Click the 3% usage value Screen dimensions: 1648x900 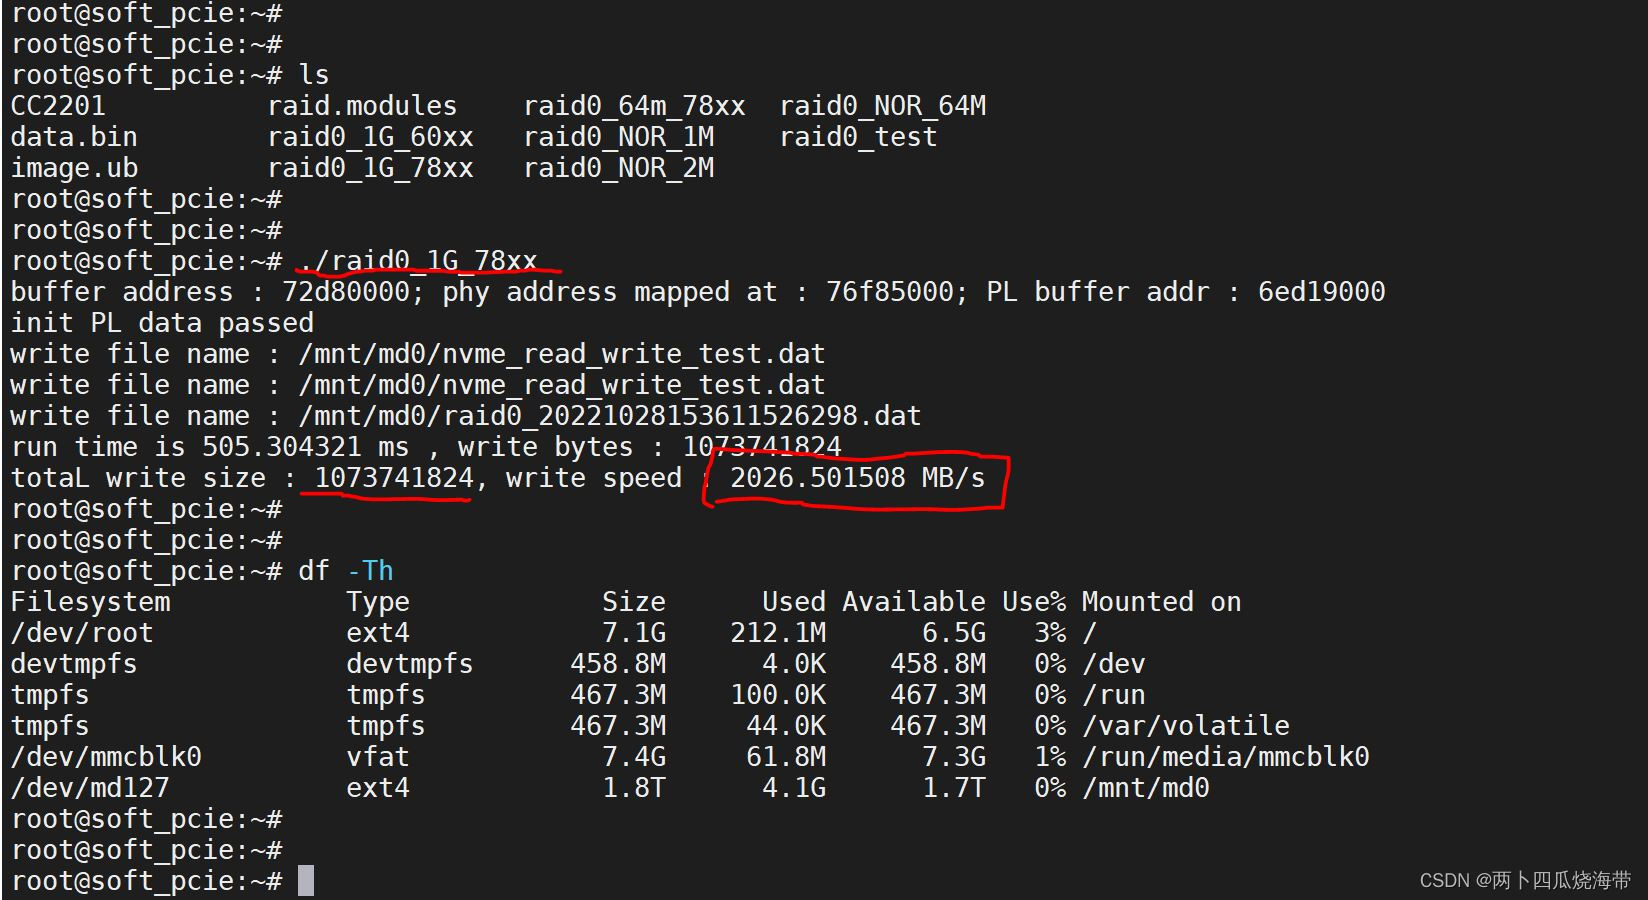pyautogui.click(x=1050, y=633)
